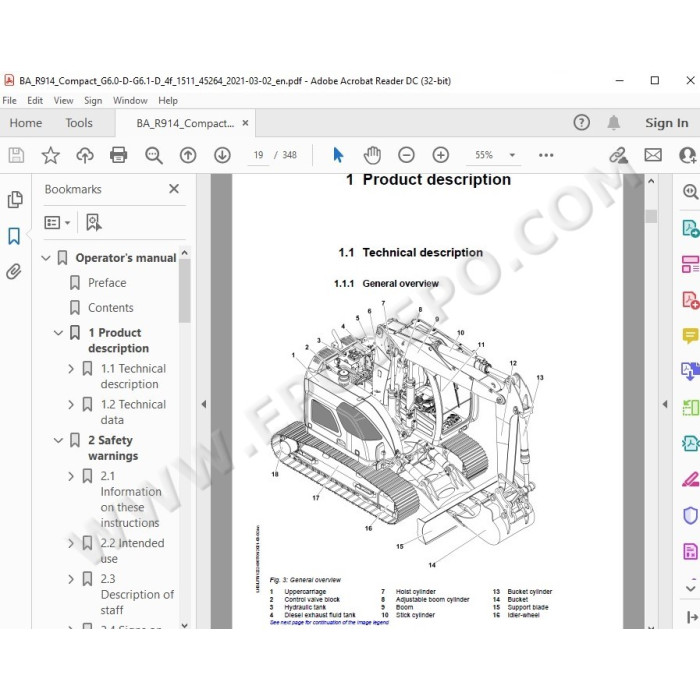
Task: Collapse the 1 Product description bookmark
Action: (58, 333)
